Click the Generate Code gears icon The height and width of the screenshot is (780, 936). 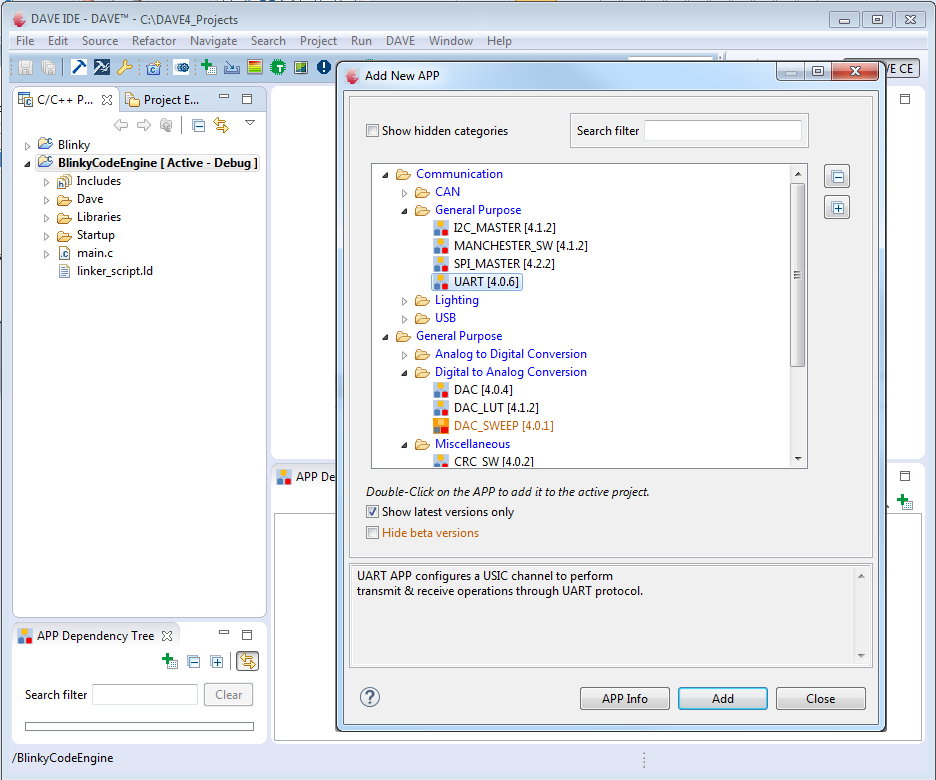click(182, 67)
